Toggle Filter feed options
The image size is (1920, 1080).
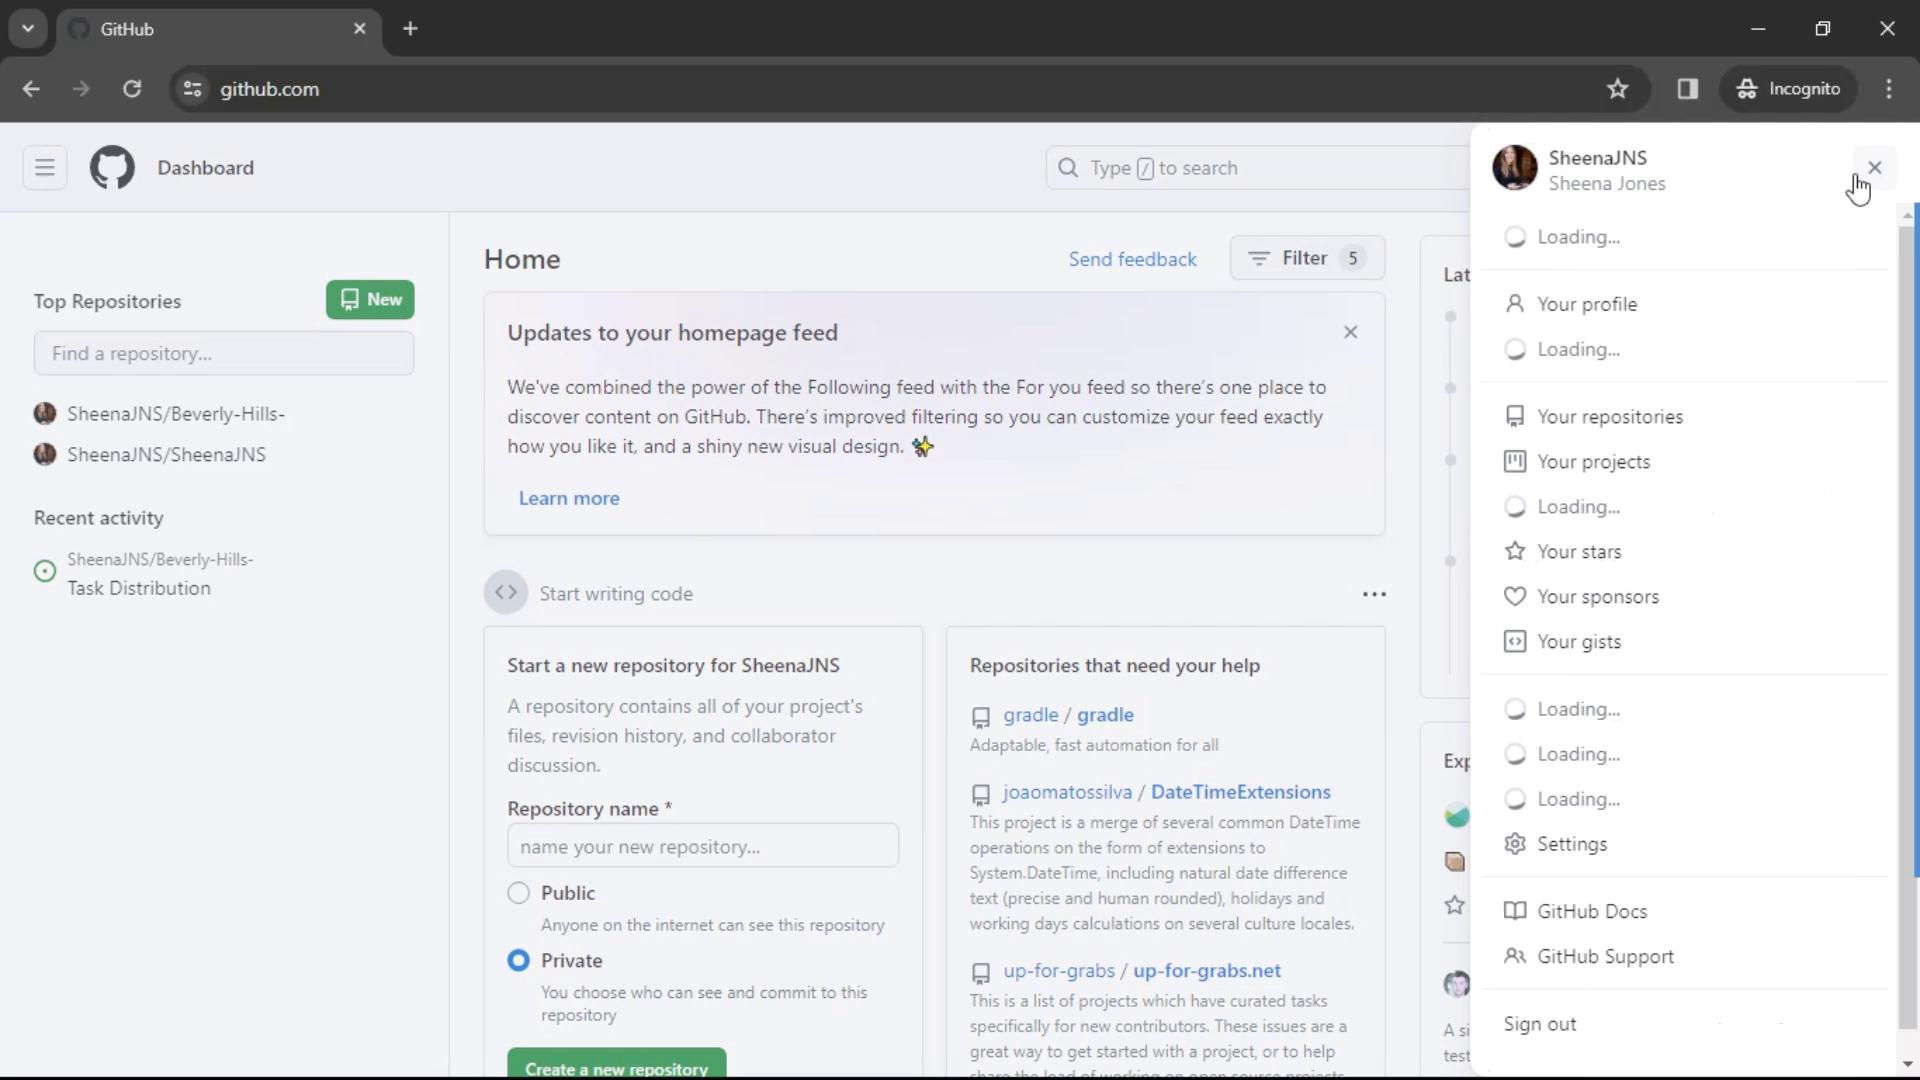click(1303, 257)
